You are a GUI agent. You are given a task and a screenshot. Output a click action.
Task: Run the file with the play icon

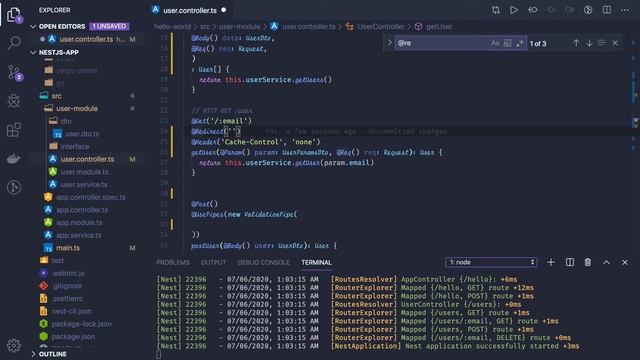(514, 10)
